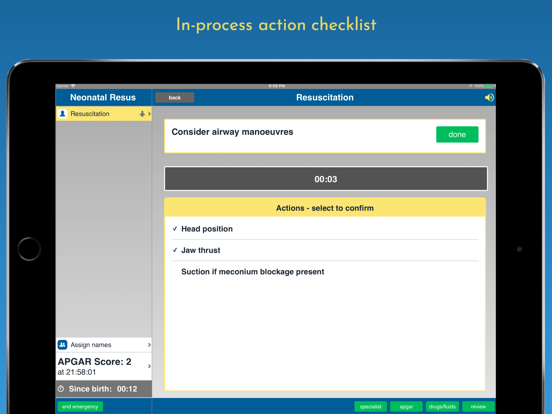Click the Actions - select to confirm header
This screenshot has width=552, height=414.
click(325, 208)
